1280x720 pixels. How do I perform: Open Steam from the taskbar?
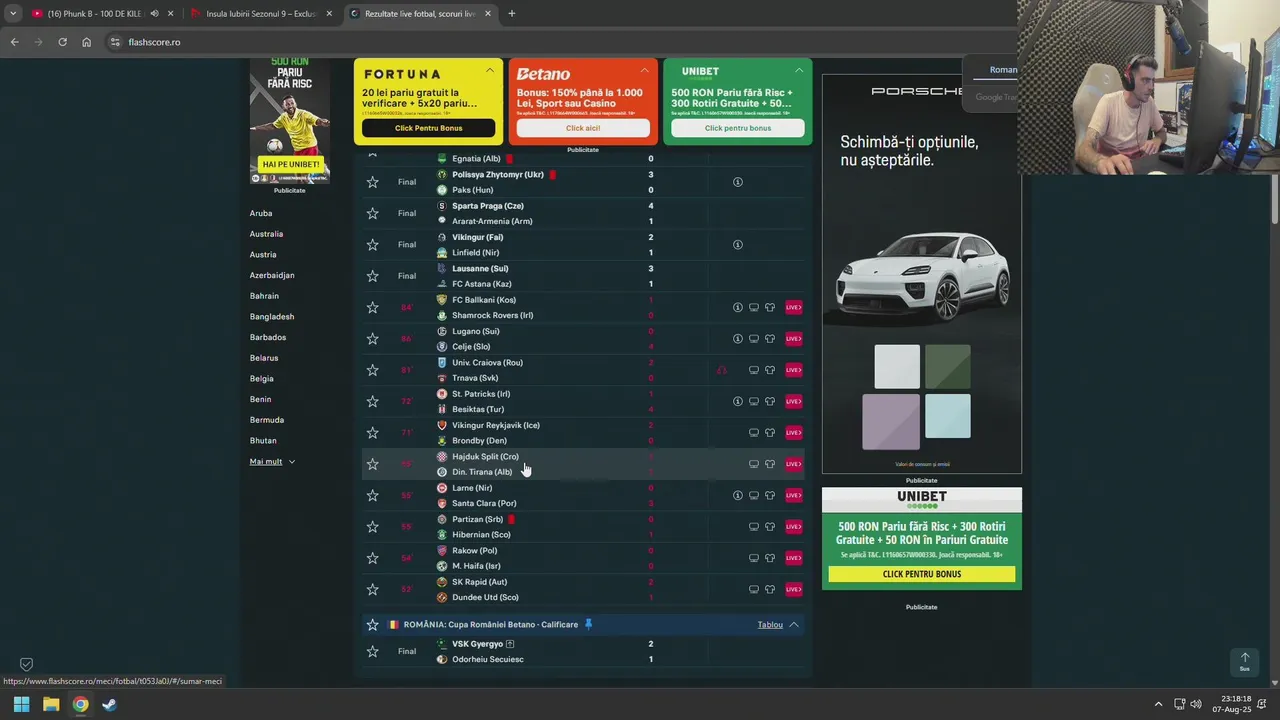click(x=109, y=704)
